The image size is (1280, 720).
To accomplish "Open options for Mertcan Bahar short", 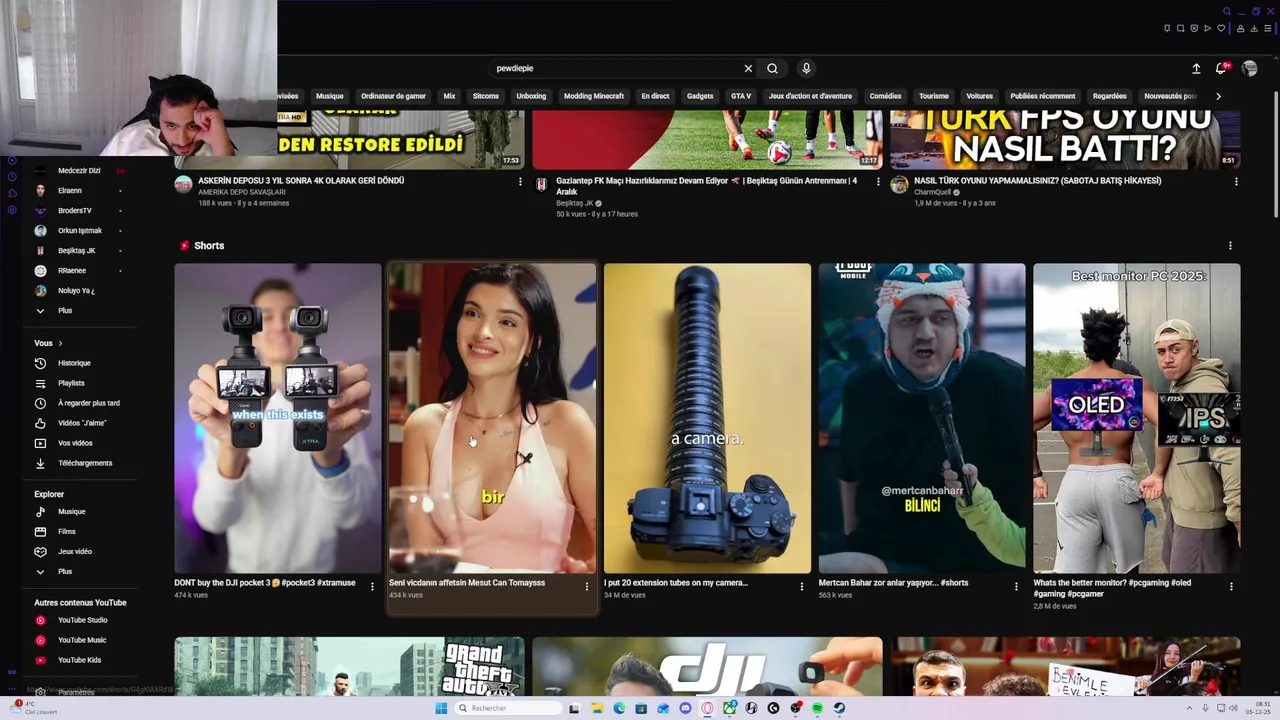I will coord(1016,587).
